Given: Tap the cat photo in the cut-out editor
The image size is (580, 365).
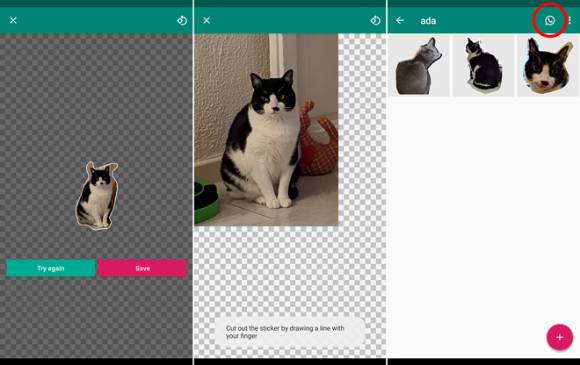Looking at the screenshot, I should point(266,129).
